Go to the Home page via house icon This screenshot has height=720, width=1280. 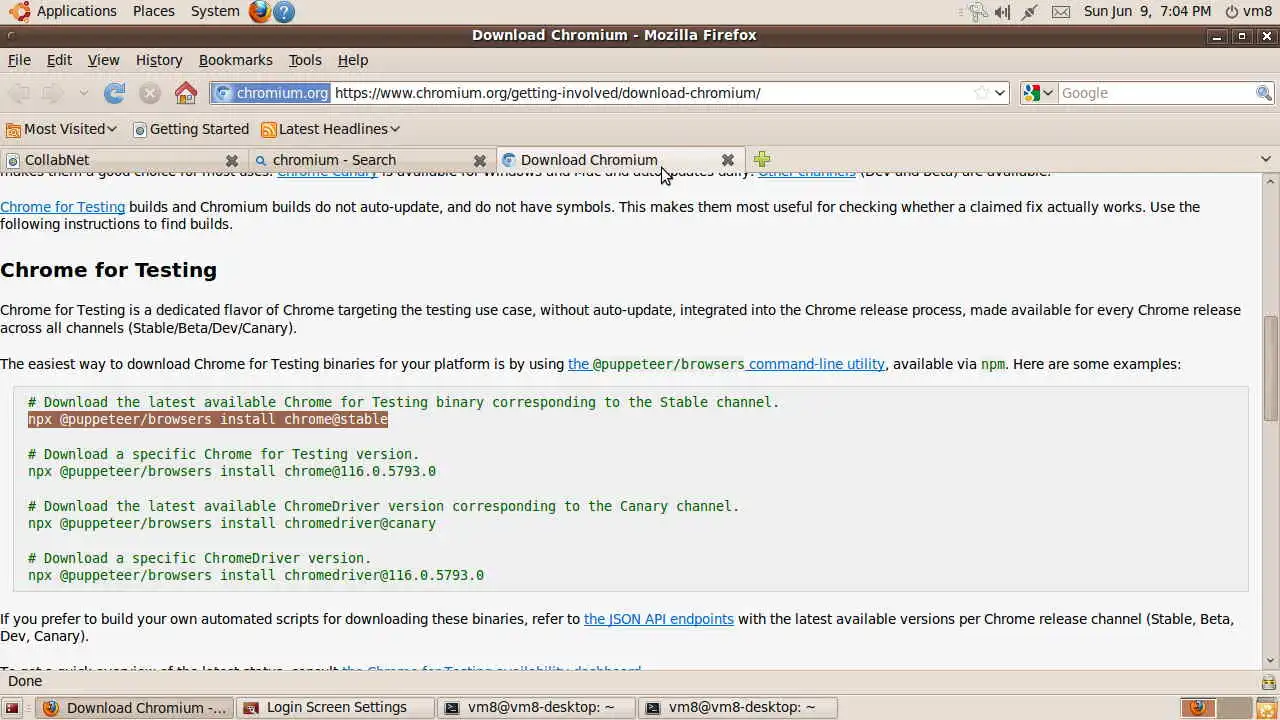[x=186, y=93]
